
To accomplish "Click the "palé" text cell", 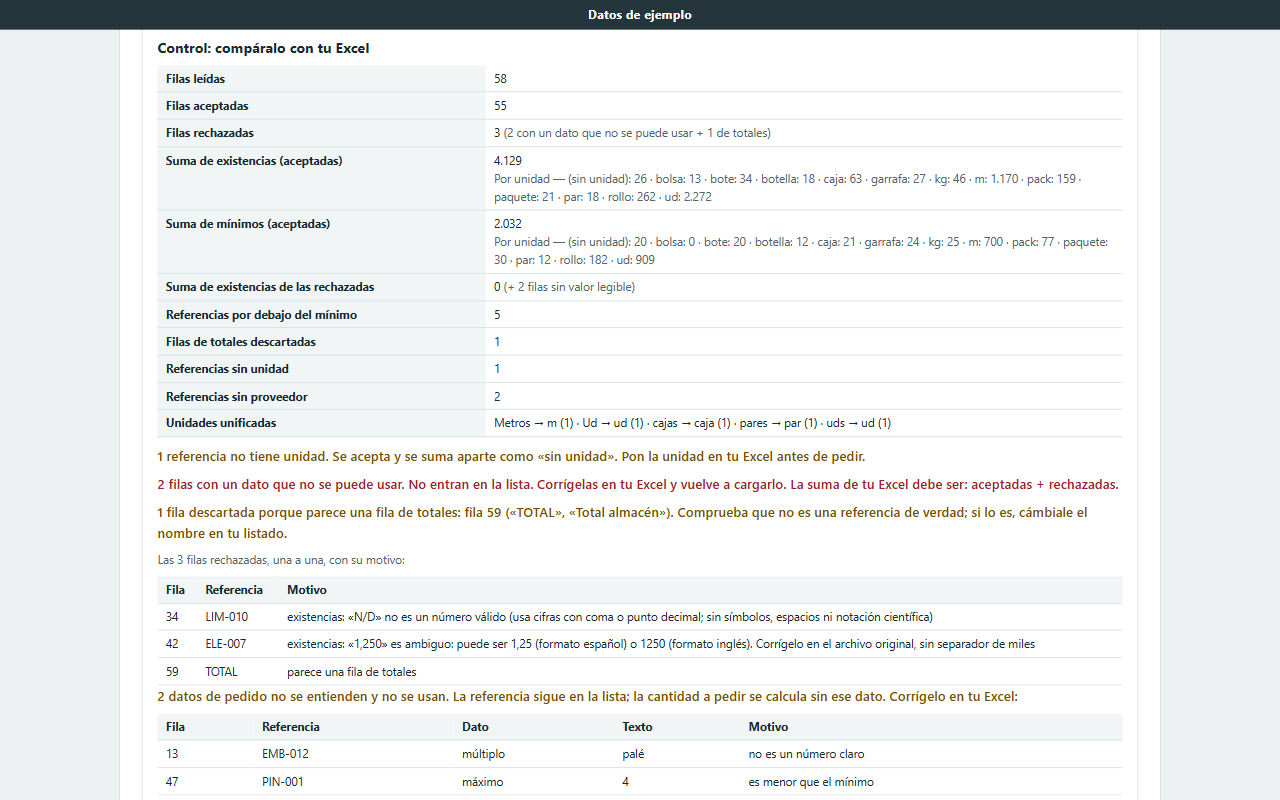I will click(x=633, y=754).
